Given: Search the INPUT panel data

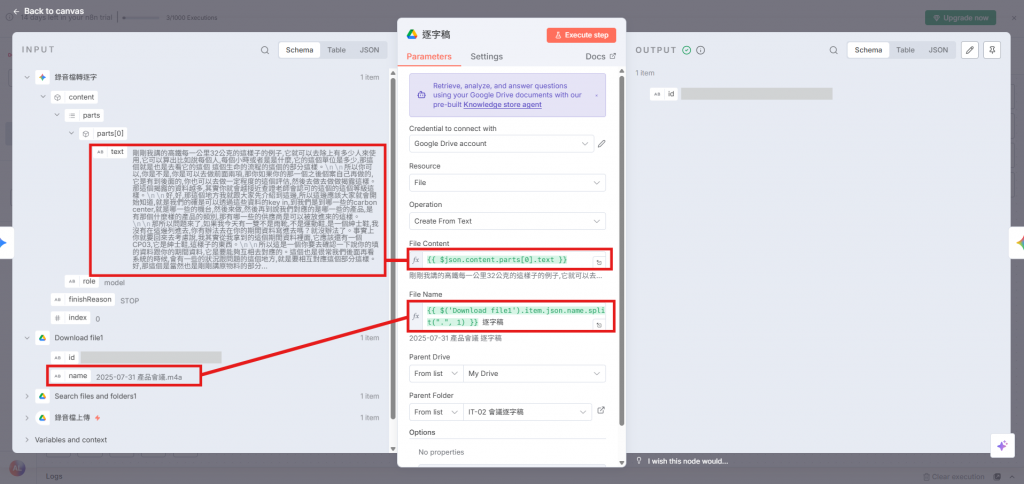Looking at the screenshot, I should pos(264,50).
